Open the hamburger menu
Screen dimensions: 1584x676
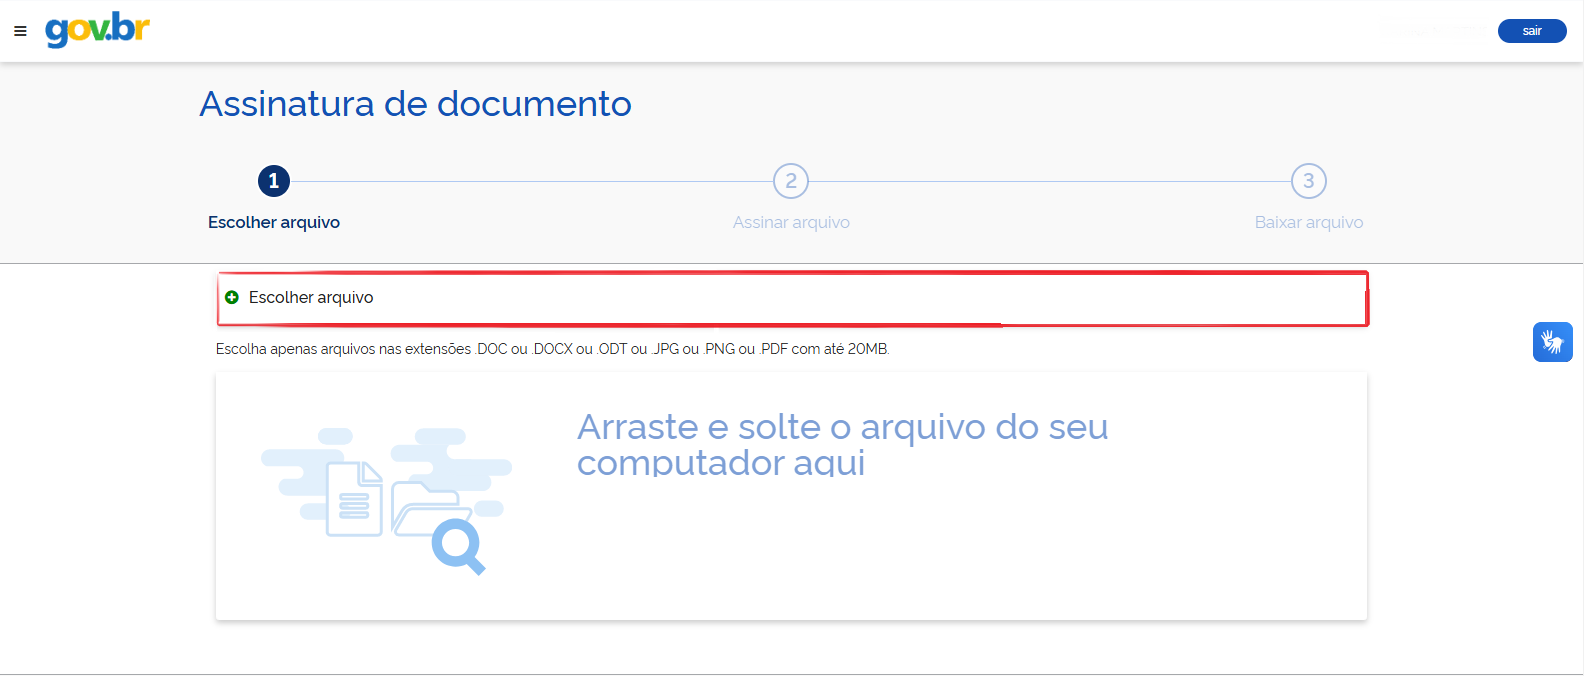point(20,31)
